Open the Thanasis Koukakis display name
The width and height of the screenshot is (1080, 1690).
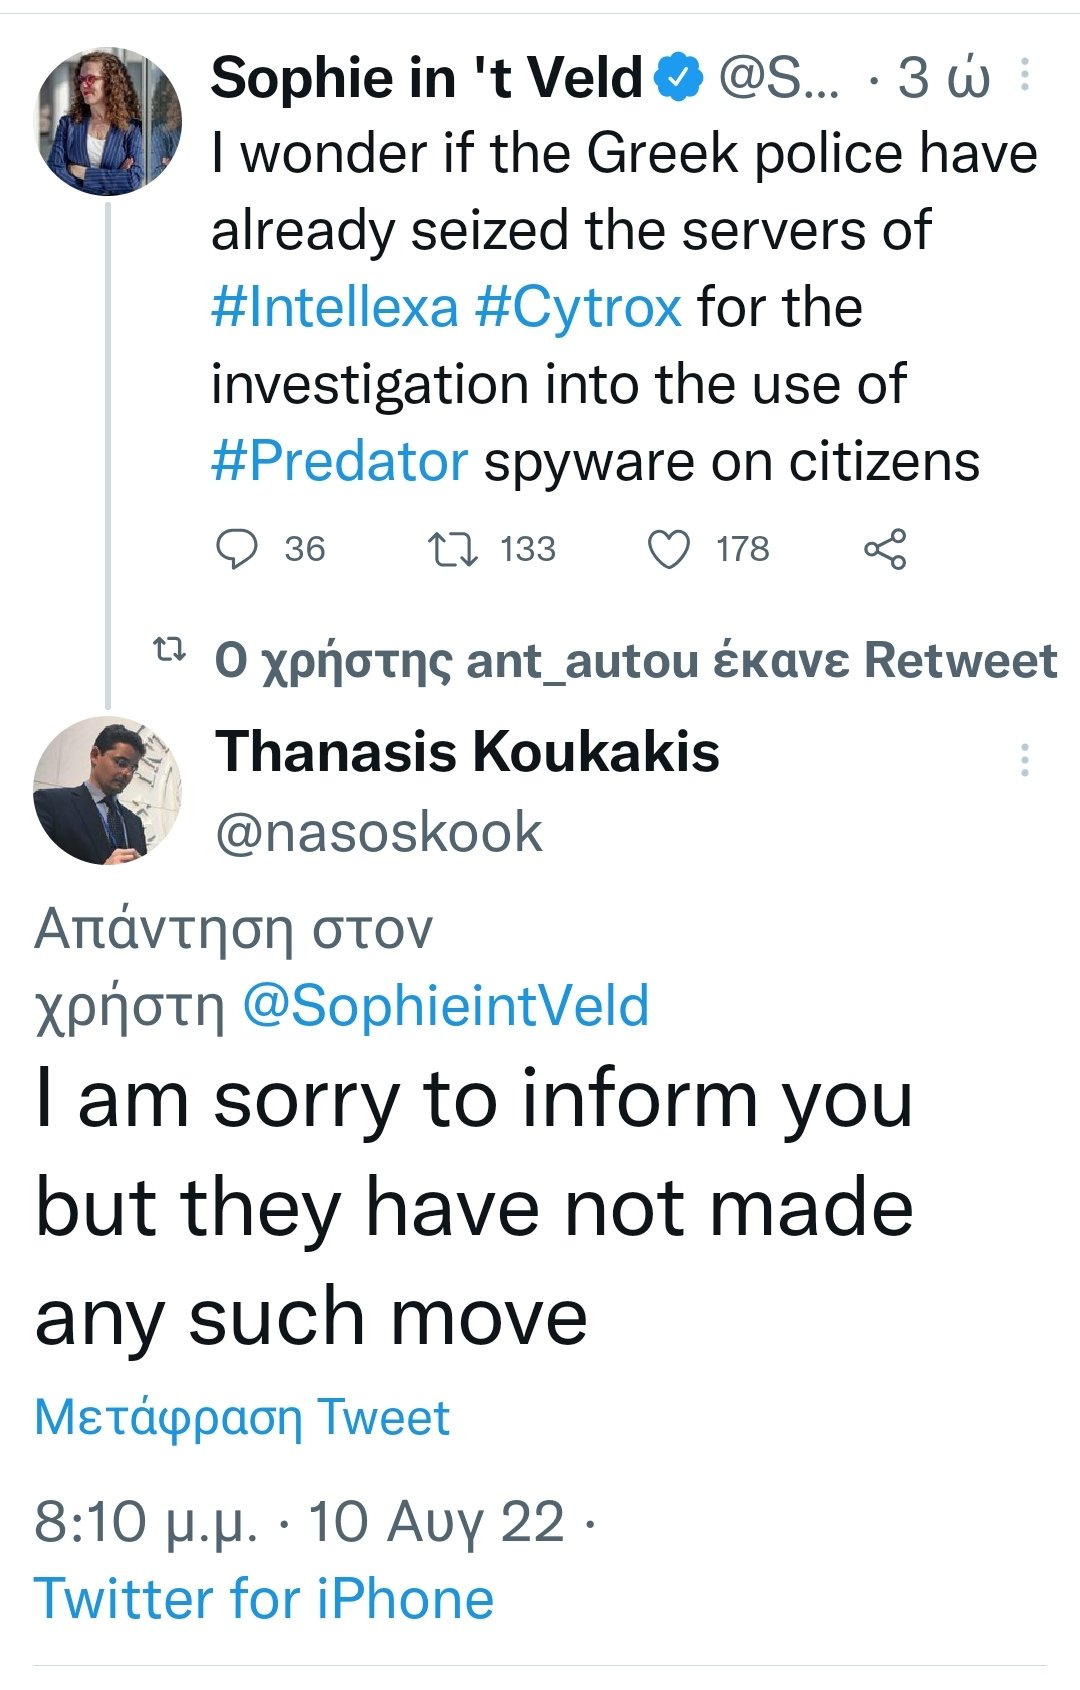(x=467, y=751)
